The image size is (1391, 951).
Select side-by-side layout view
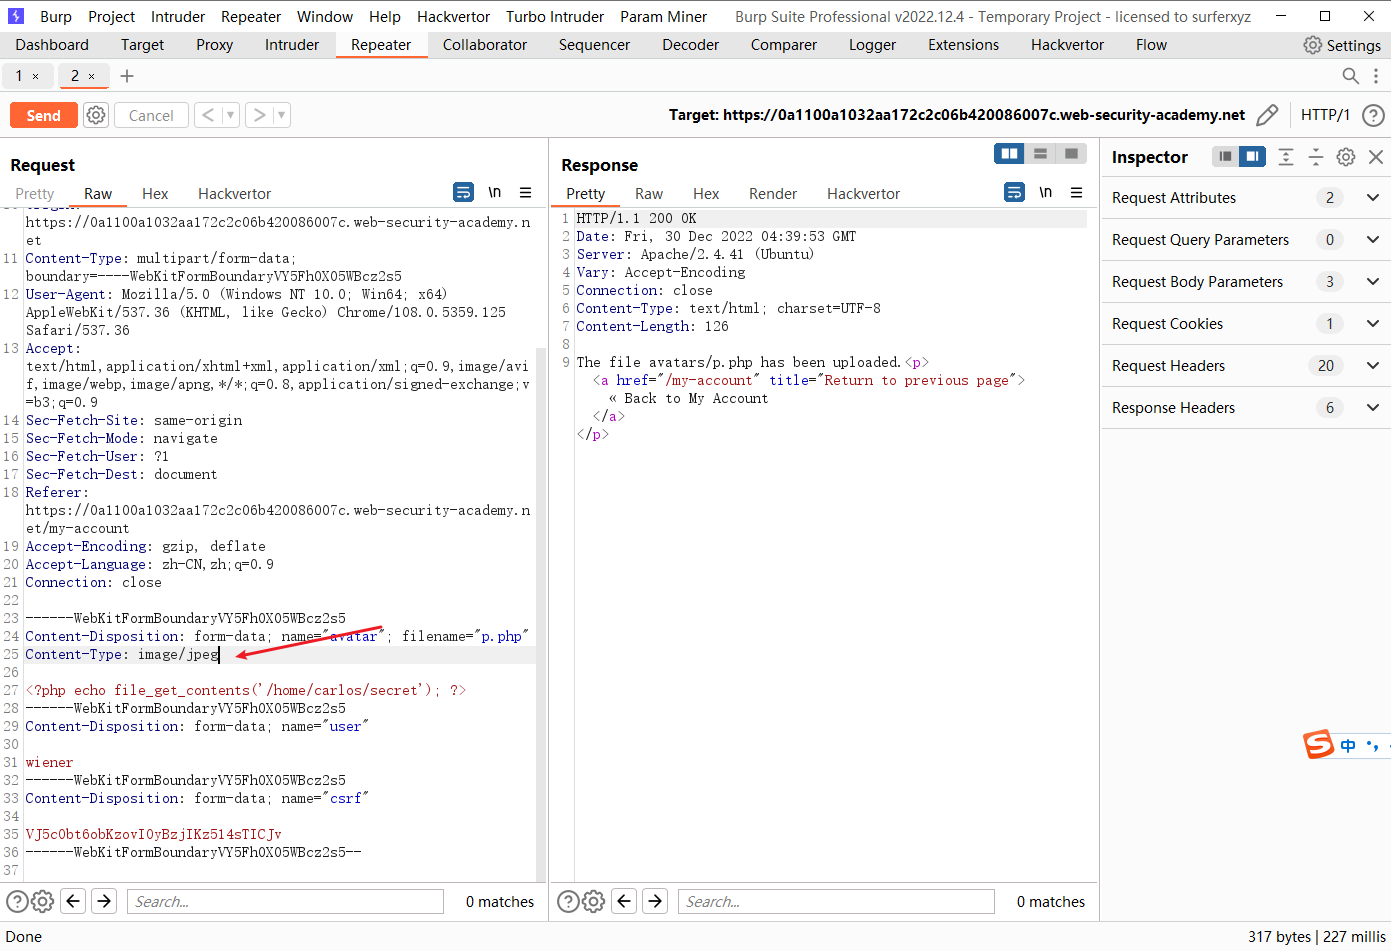click(x=1010, y=153)
